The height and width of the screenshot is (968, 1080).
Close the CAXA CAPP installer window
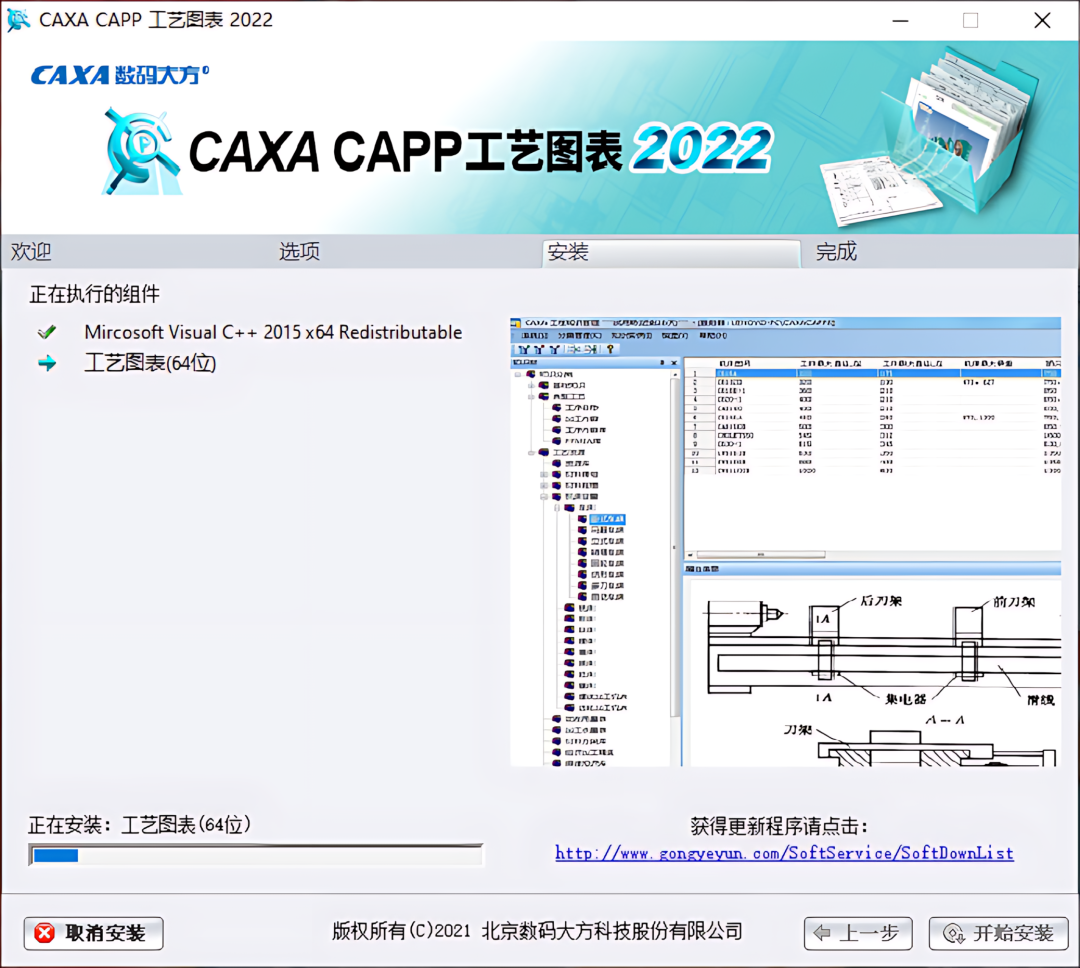click(x=1042, y=21)
